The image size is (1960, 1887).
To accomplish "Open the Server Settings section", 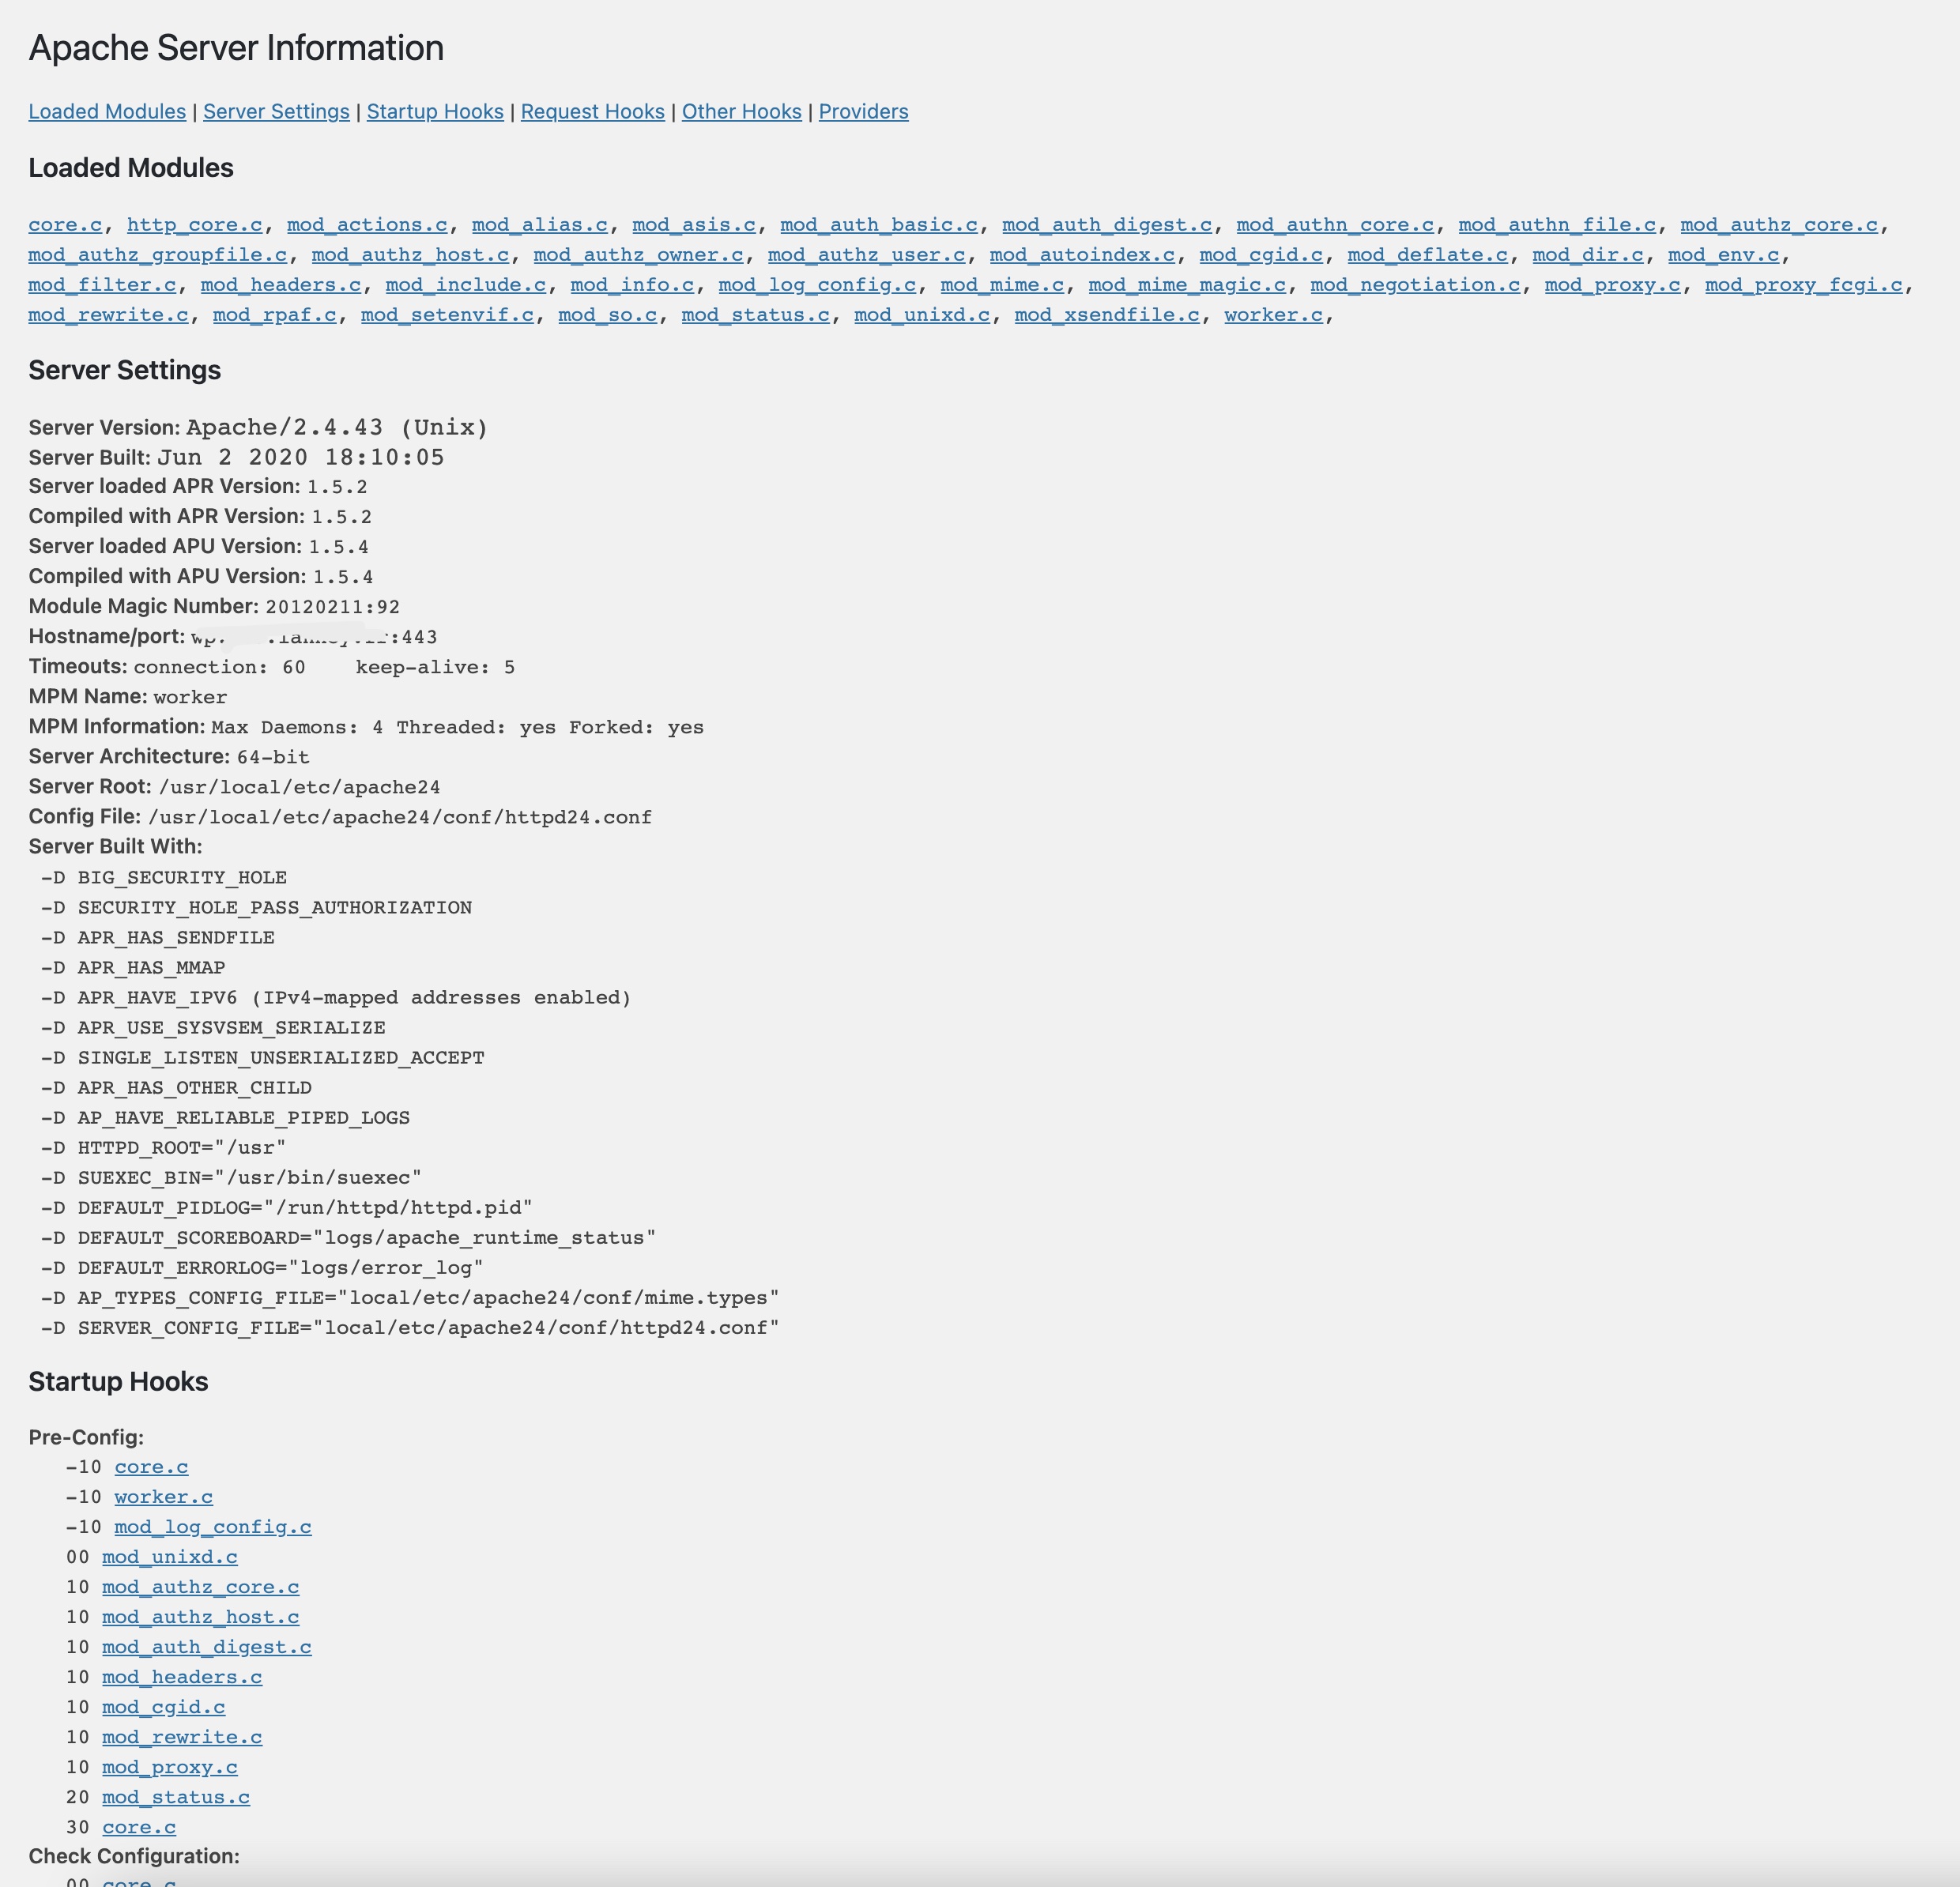I will 275,111.
